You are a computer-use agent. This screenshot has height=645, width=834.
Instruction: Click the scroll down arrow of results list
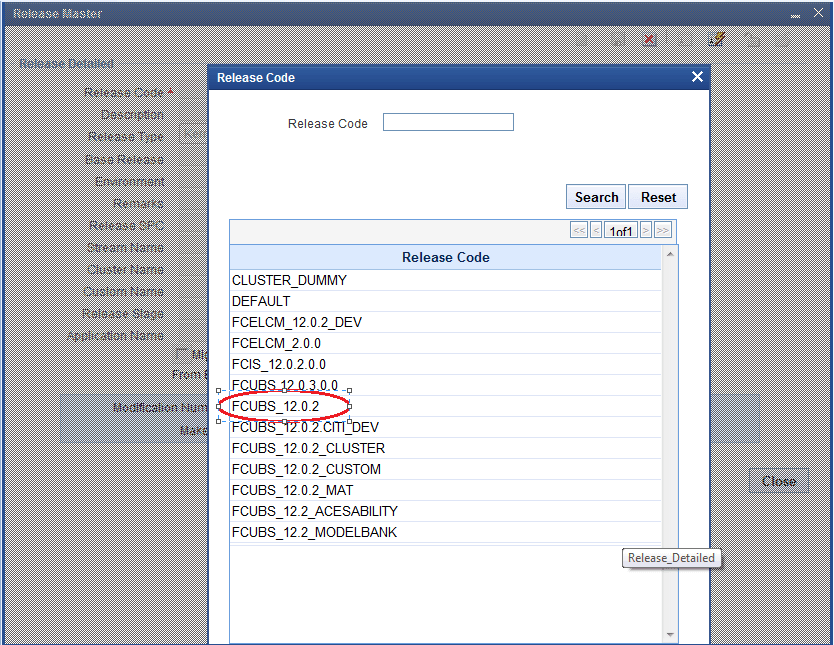[670, 634]
